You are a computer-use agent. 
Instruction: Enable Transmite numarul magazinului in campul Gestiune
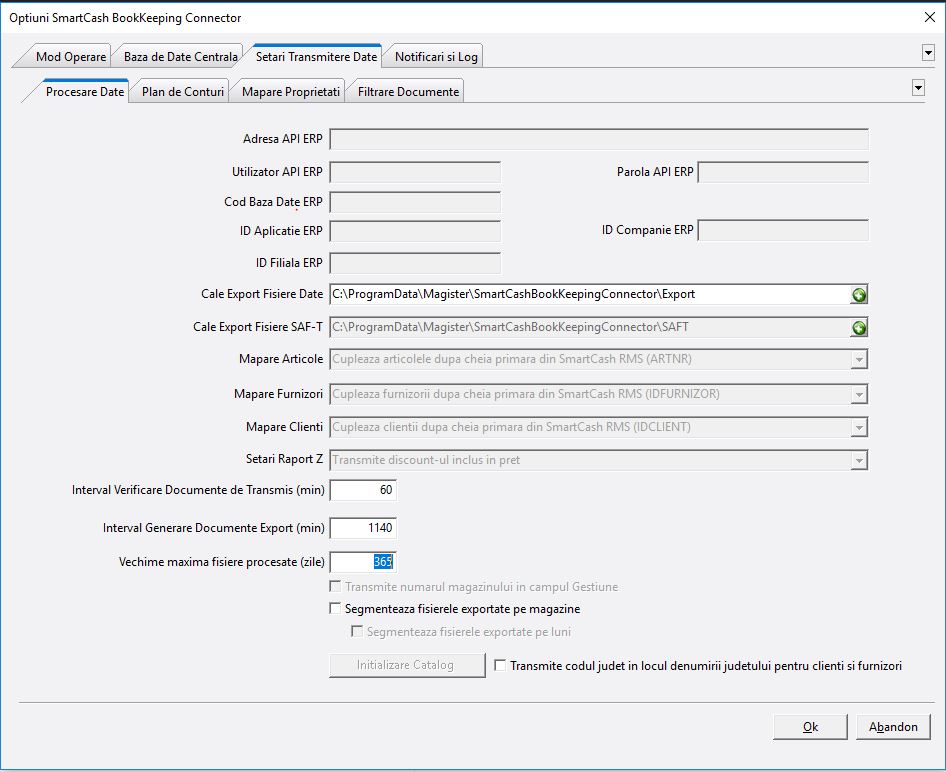coord(335,586)
